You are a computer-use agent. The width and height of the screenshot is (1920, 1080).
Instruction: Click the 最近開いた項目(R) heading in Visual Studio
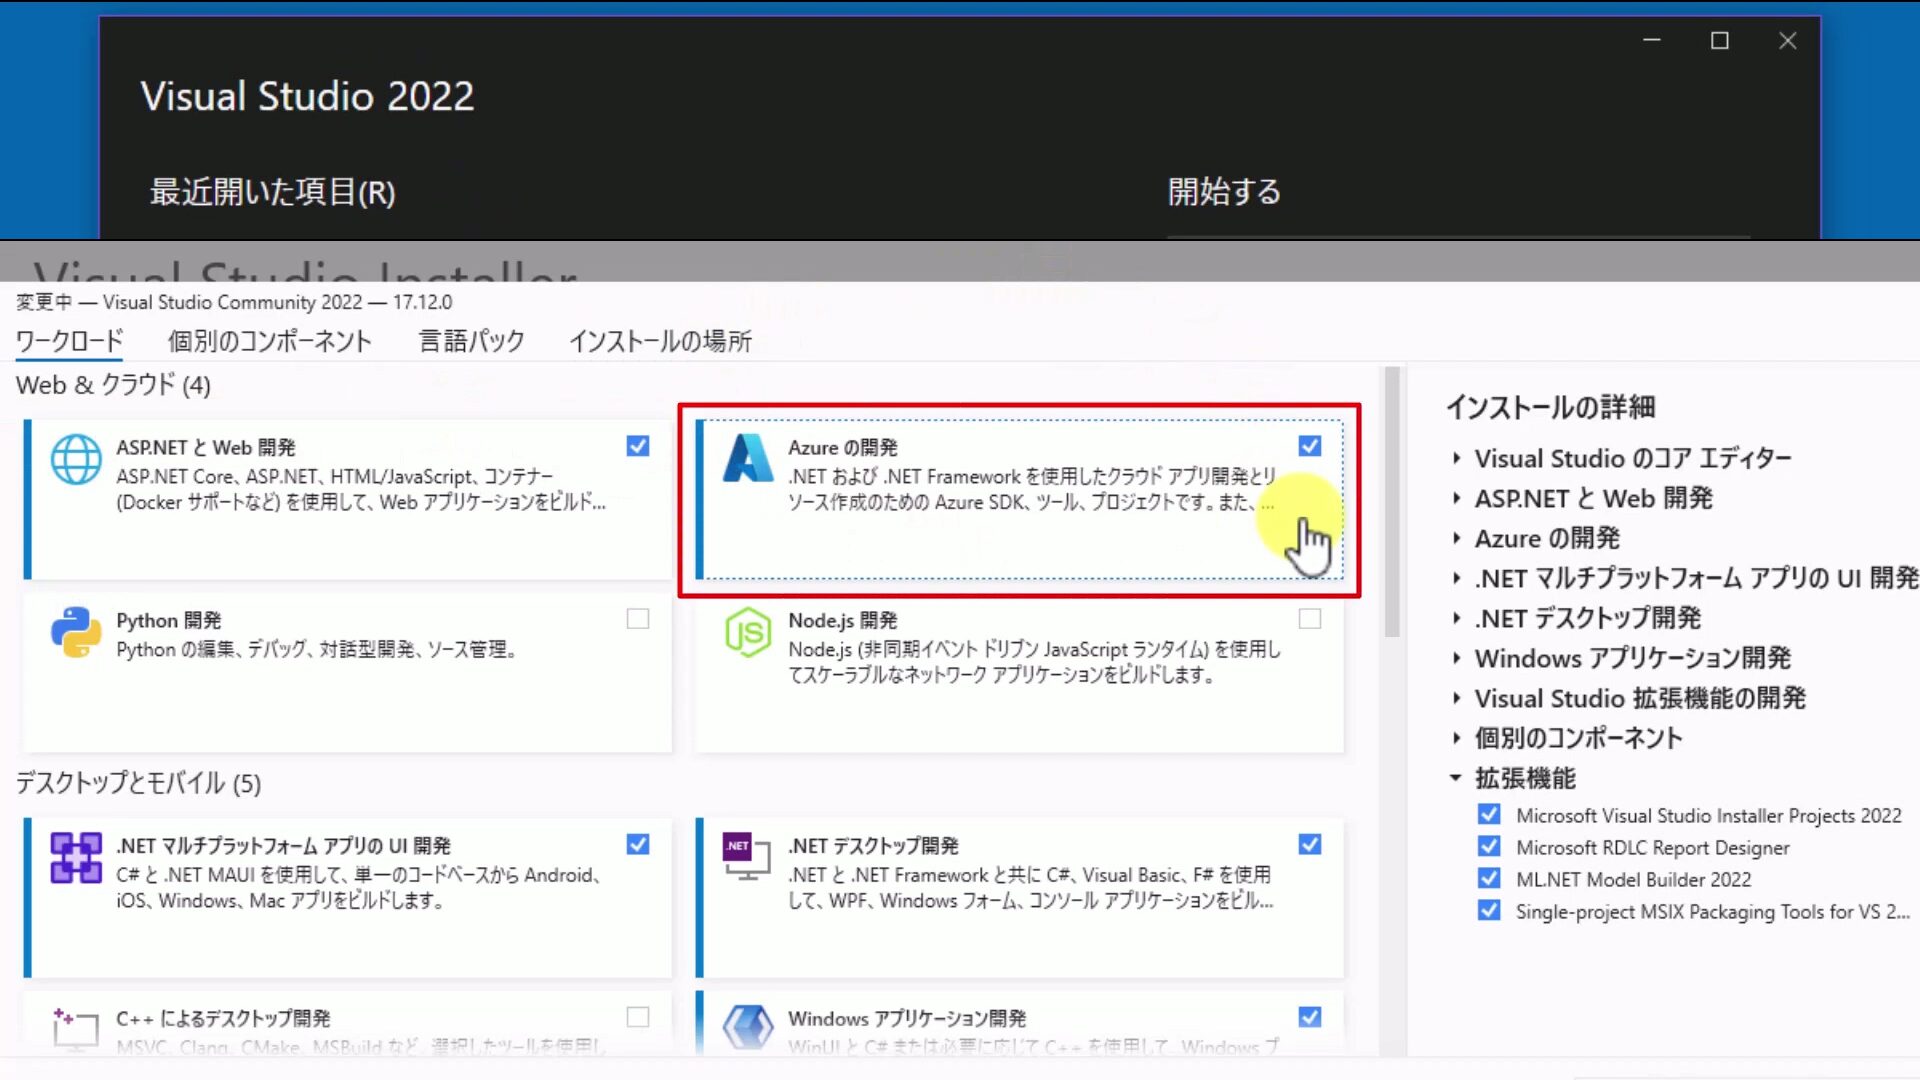pyautogui.click(x=272, y=191)
